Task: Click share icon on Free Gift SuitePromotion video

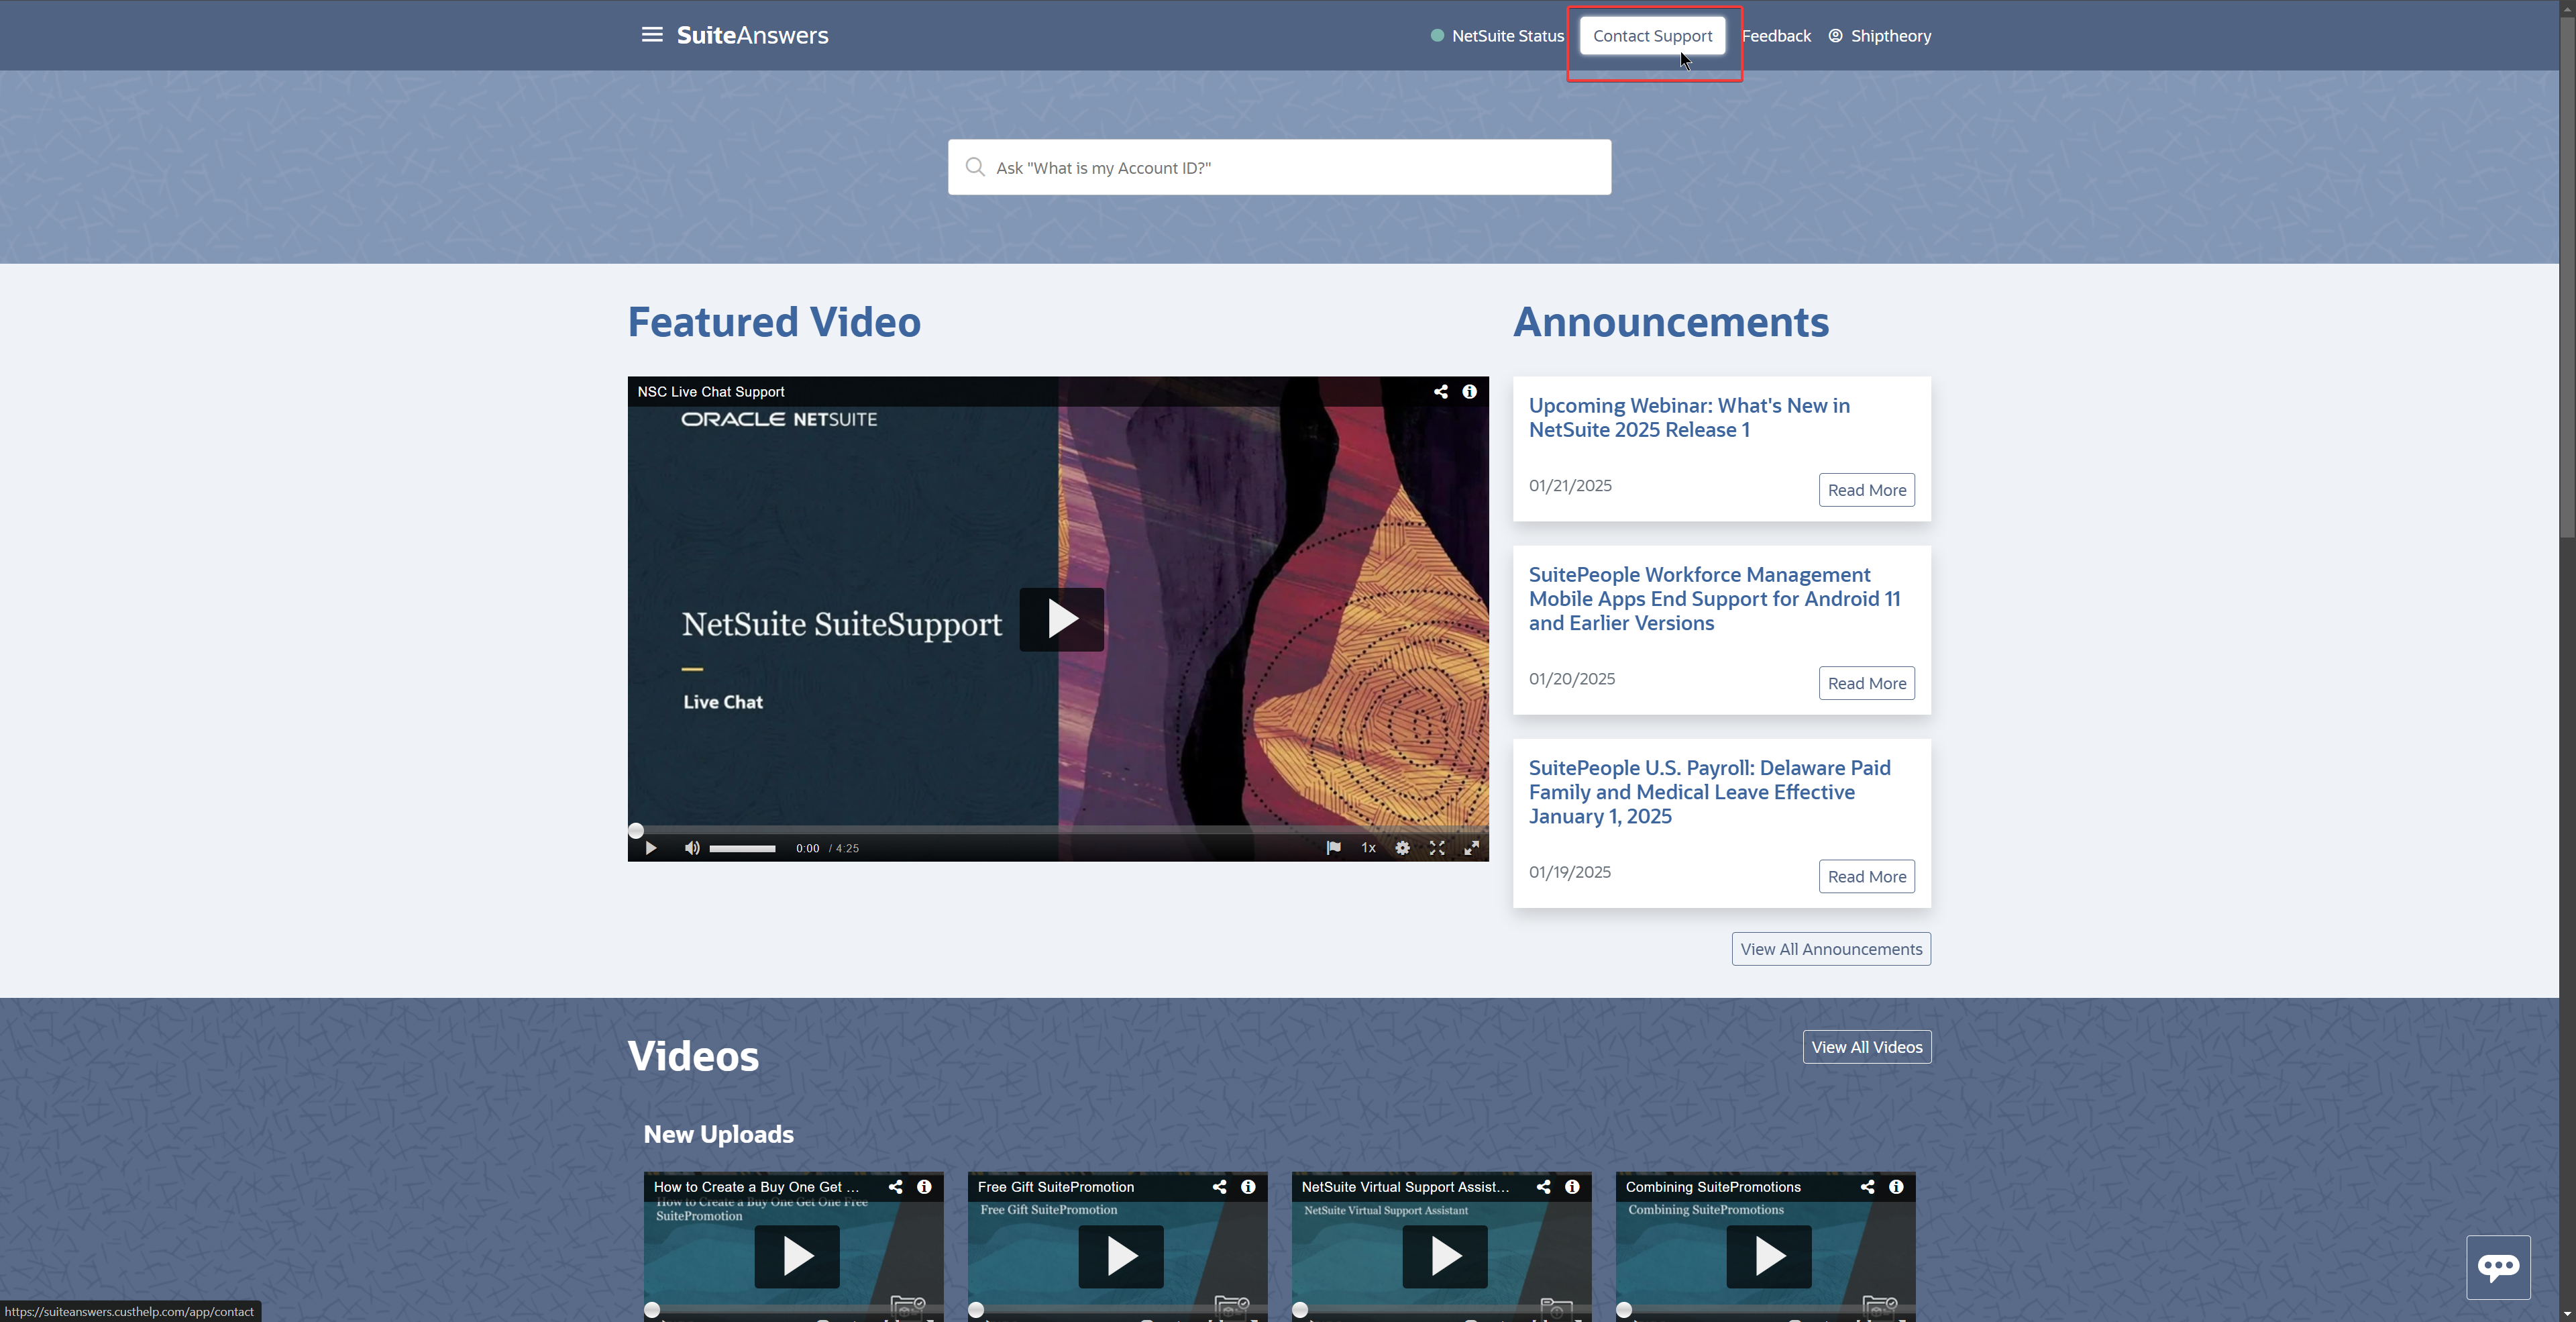Action: [1219, 1187]
